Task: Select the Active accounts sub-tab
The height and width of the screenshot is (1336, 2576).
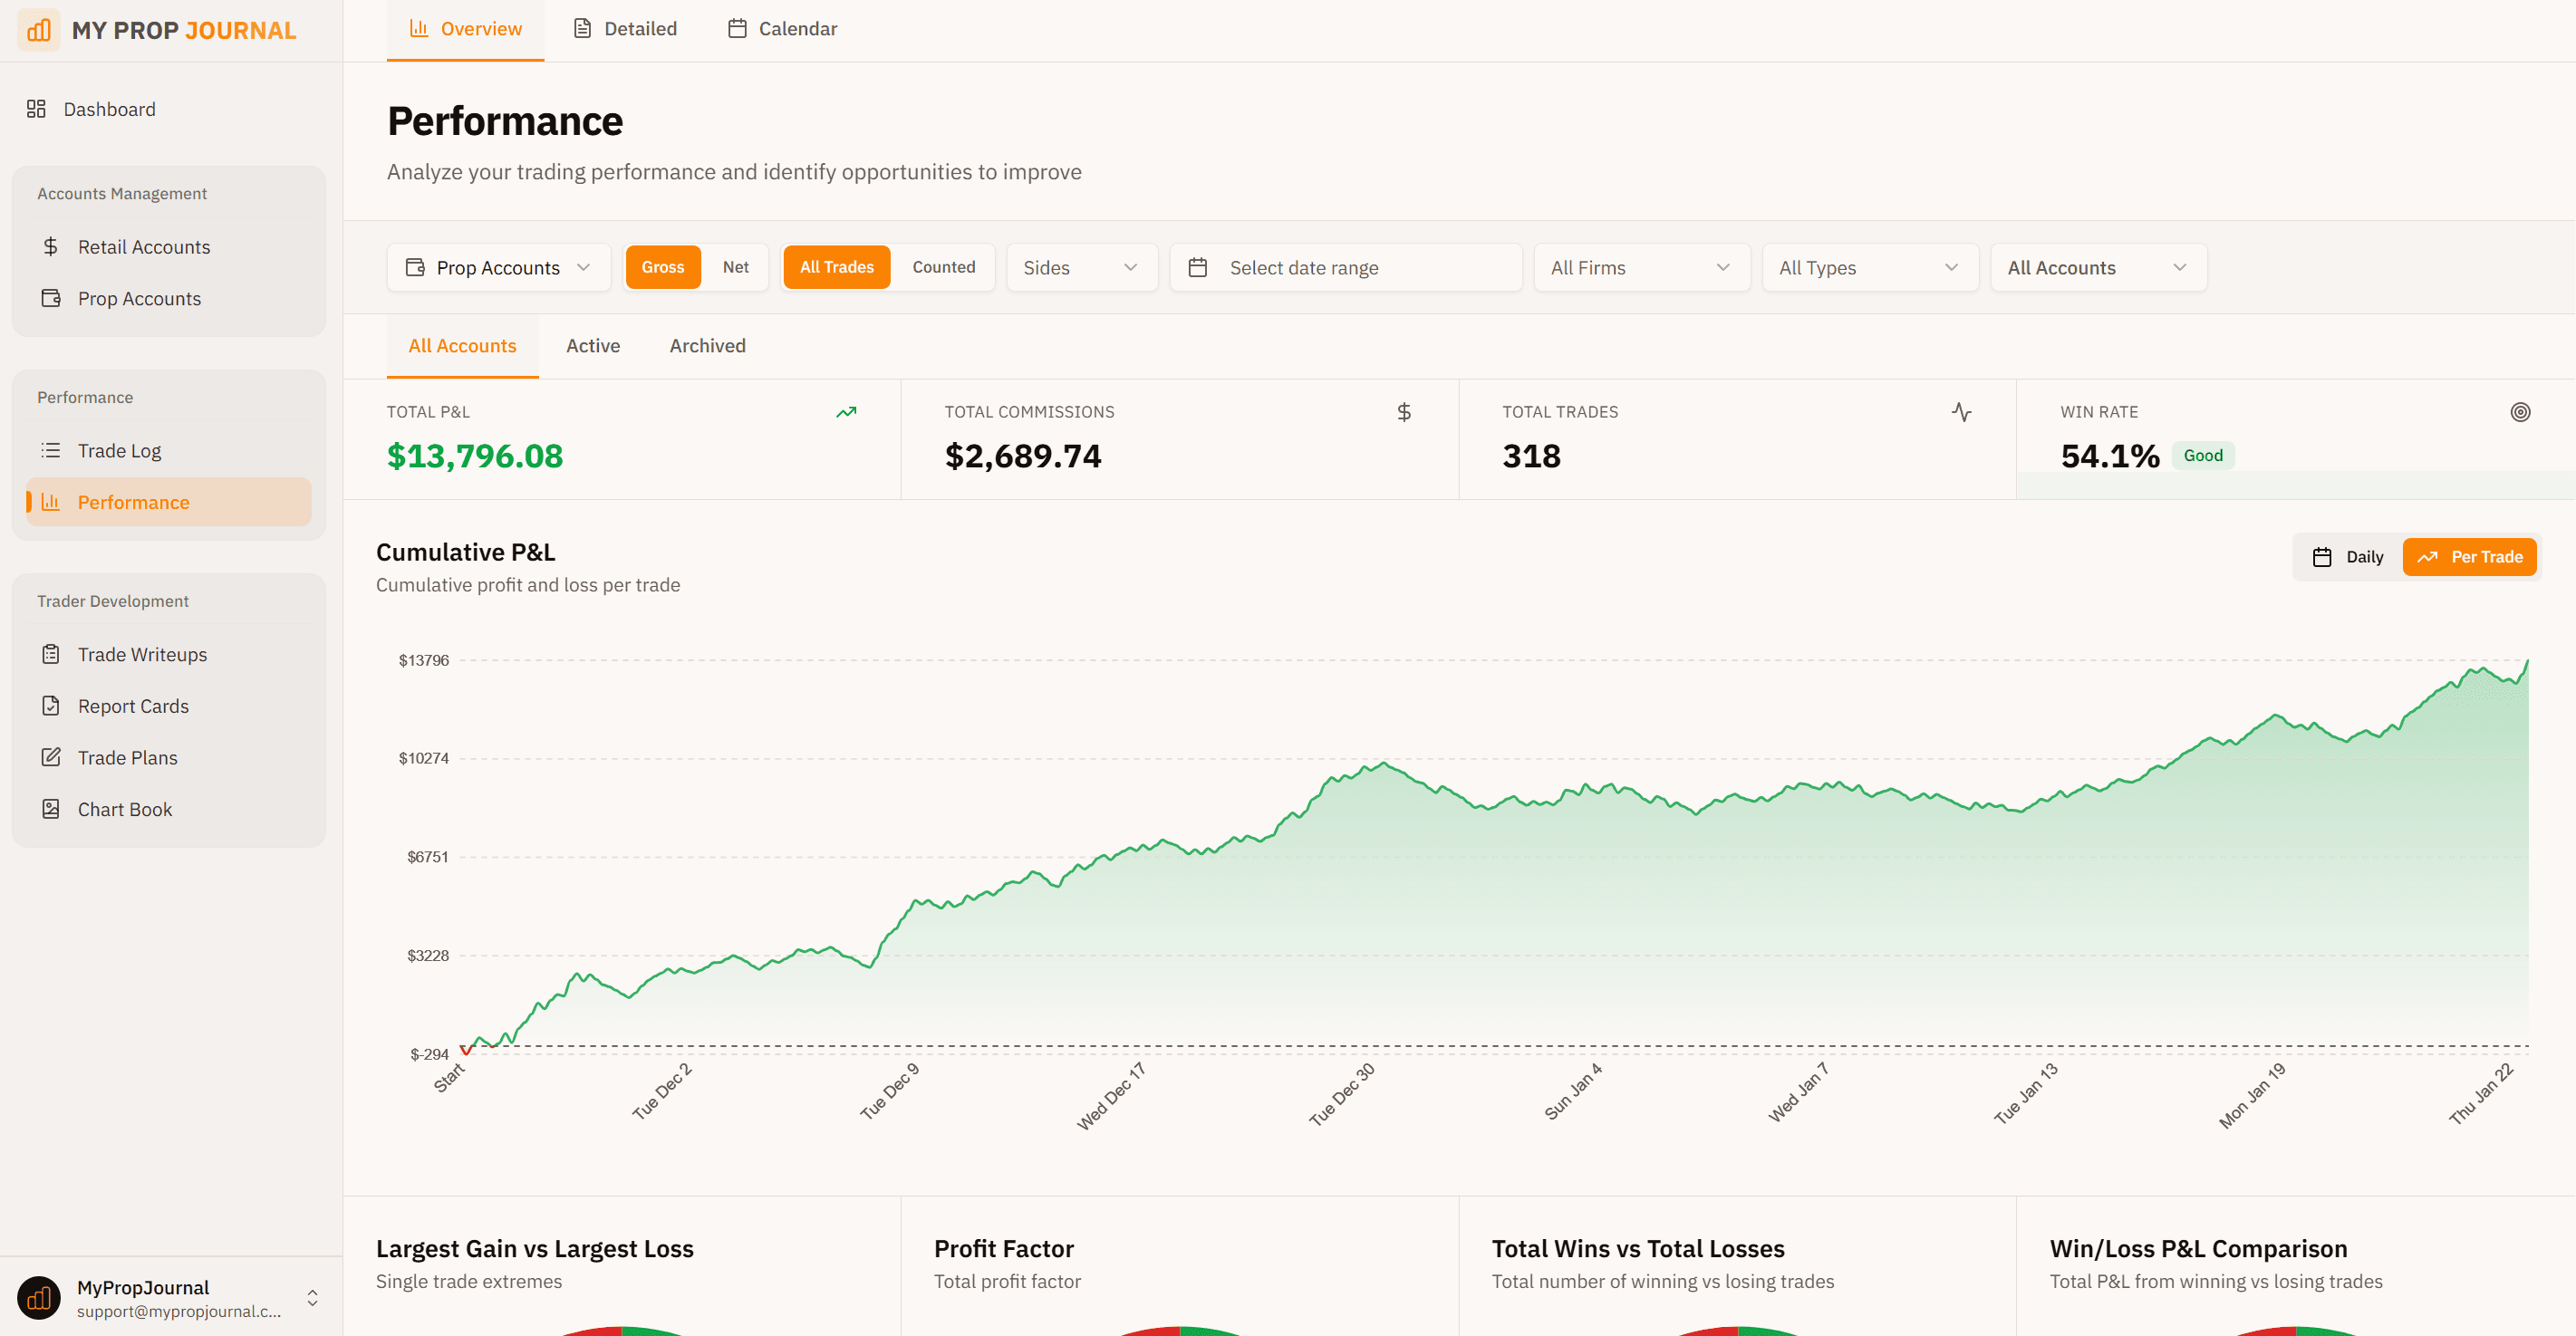Action: pyautogui.click(x=593, y=345)
